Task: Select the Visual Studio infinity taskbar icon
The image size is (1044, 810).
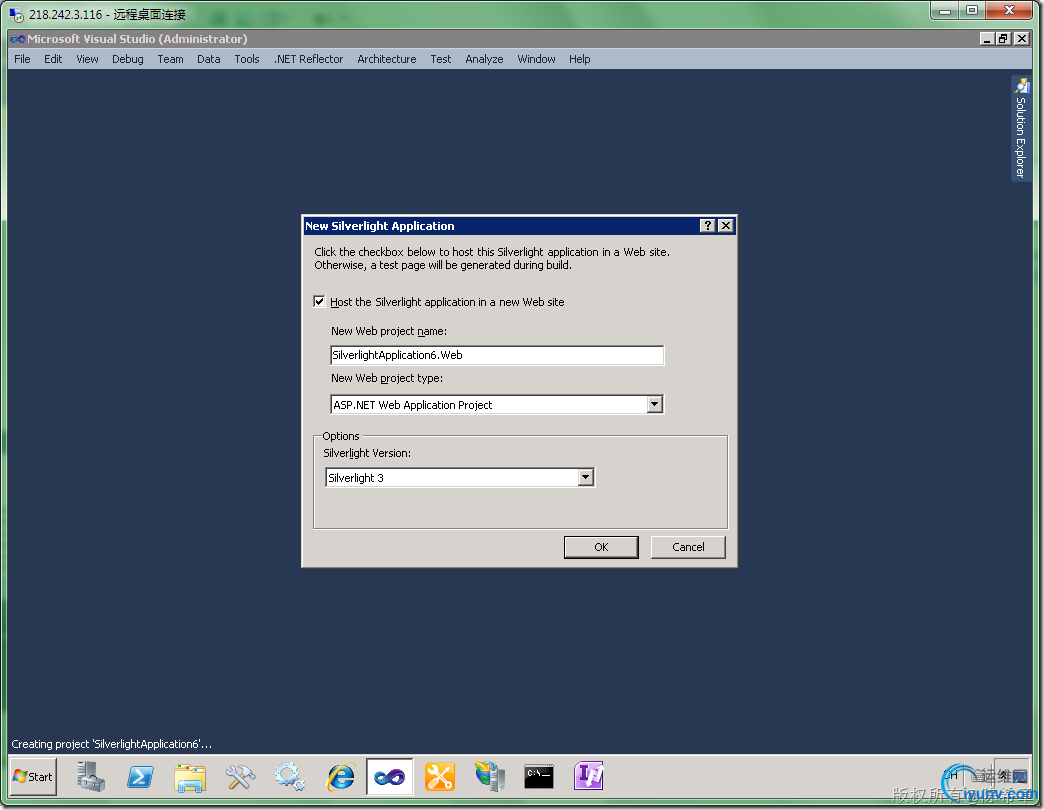Action: (390, 777)
